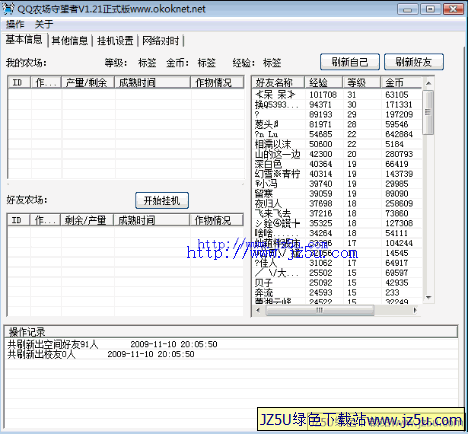Open the 关于 menu
This screenshot has width=468, height=434.
tap(44, 24)
